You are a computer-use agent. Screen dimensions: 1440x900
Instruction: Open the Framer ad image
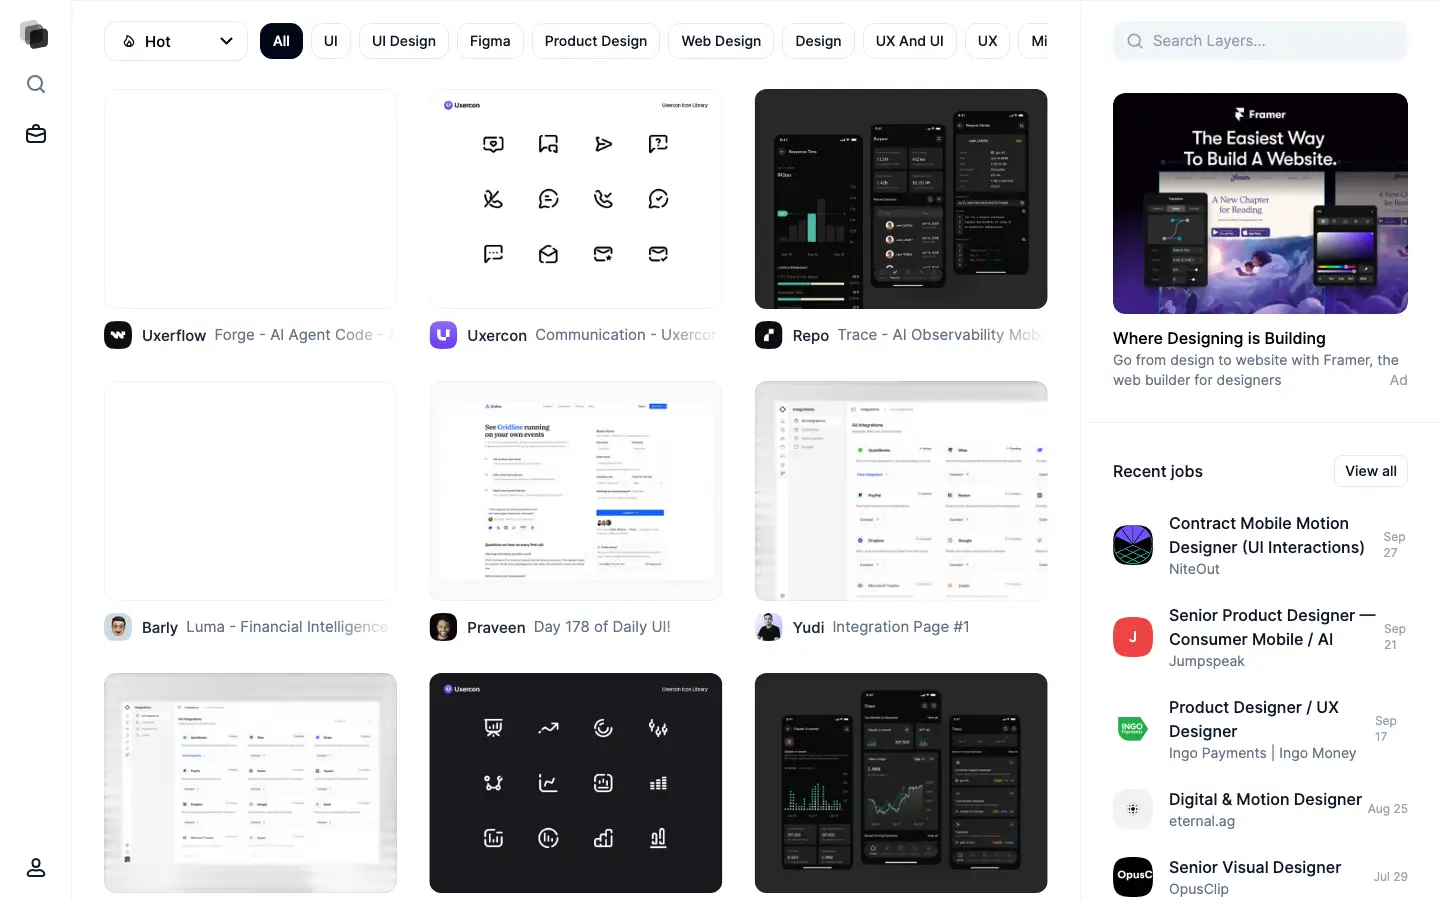pos(1260,203)
